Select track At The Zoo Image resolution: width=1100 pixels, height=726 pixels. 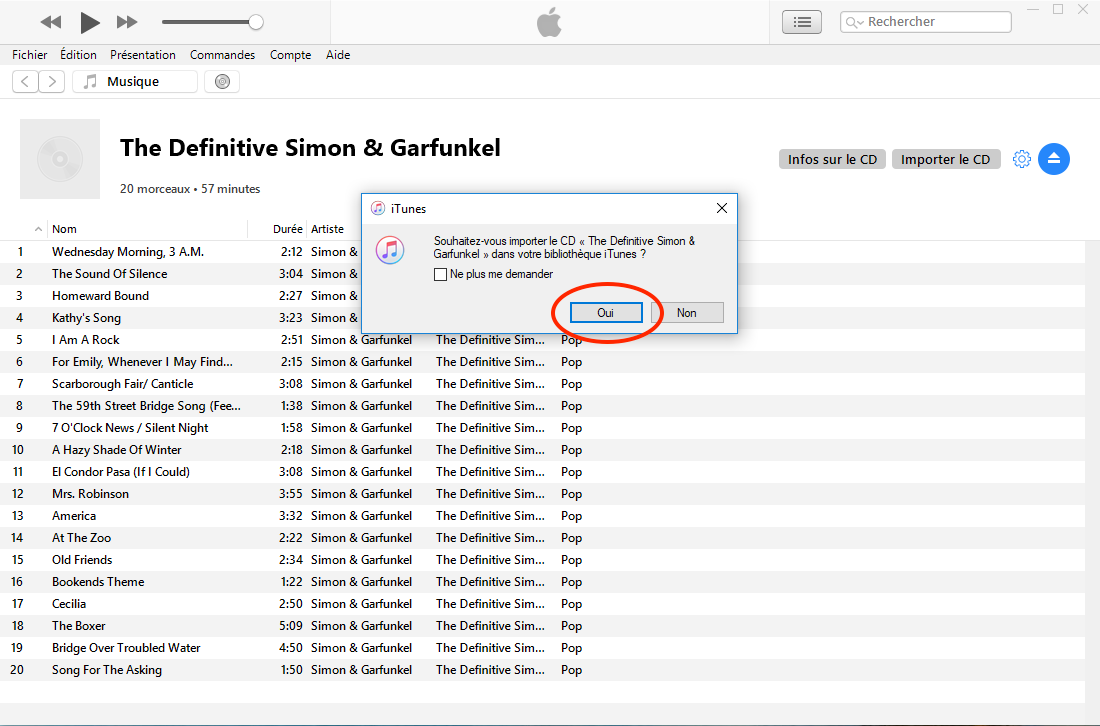(542, 537)
